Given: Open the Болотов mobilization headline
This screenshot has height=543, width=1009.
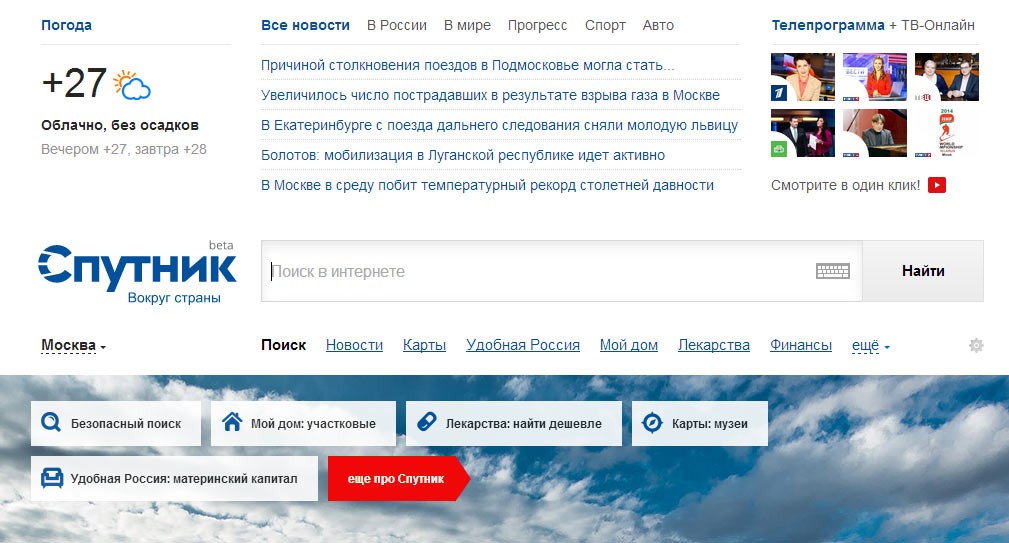Looking at the screenshot, I should point(463,155).
